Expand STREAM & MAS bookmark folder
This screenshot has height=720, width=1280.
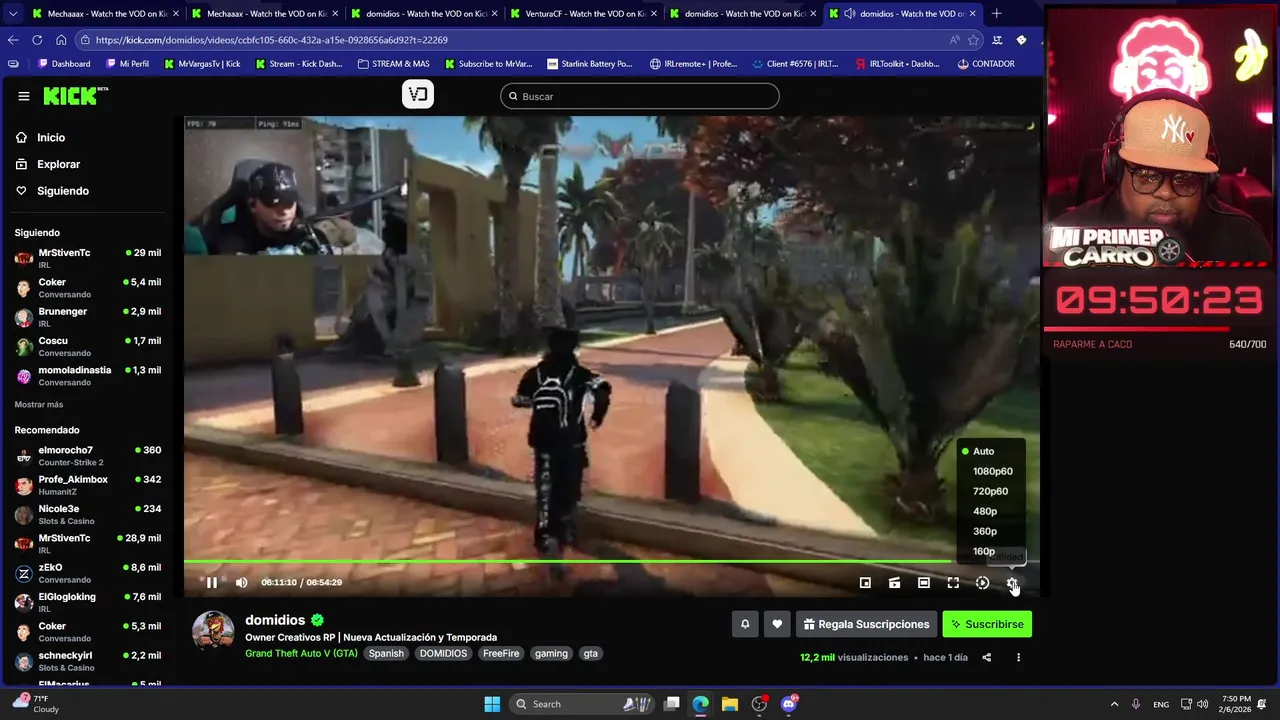pos(394,64)
